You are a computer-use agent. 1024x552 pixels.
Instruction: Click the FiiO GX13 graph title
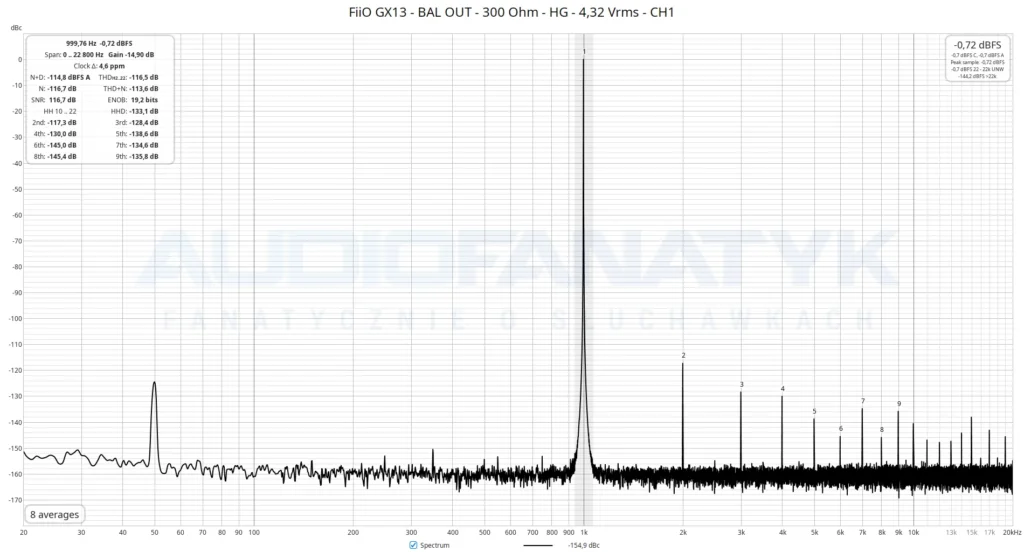(x=511, y=12)
